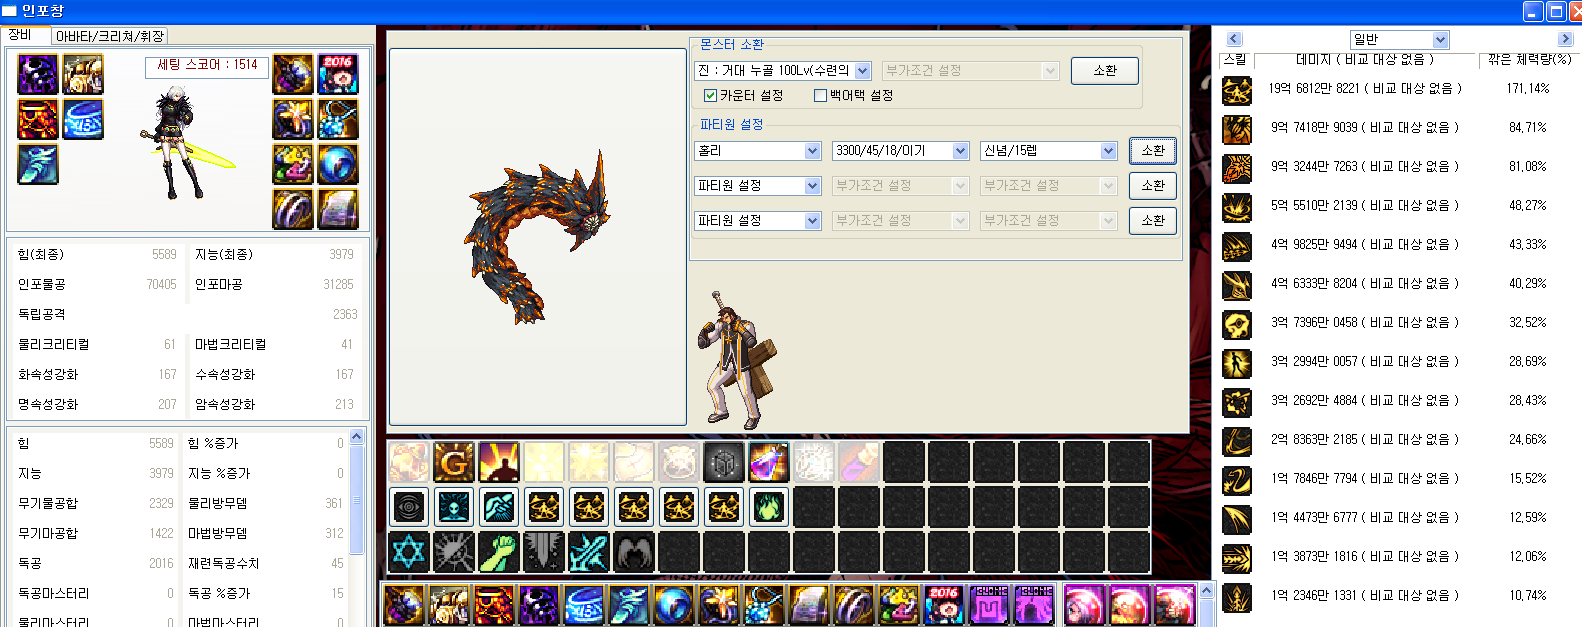Select first CLONE avatar icon in bottom strip
Image resolution: width=1582 pixels, height=627 pixels.
click(990, 606)
